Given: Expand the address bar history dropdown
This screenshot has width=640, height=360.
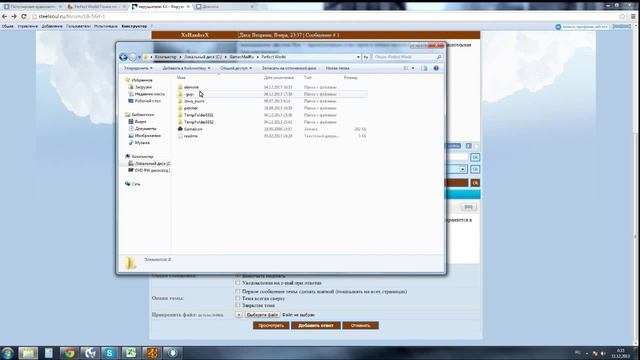Looking at the screenshot, I should click(358, 57).
